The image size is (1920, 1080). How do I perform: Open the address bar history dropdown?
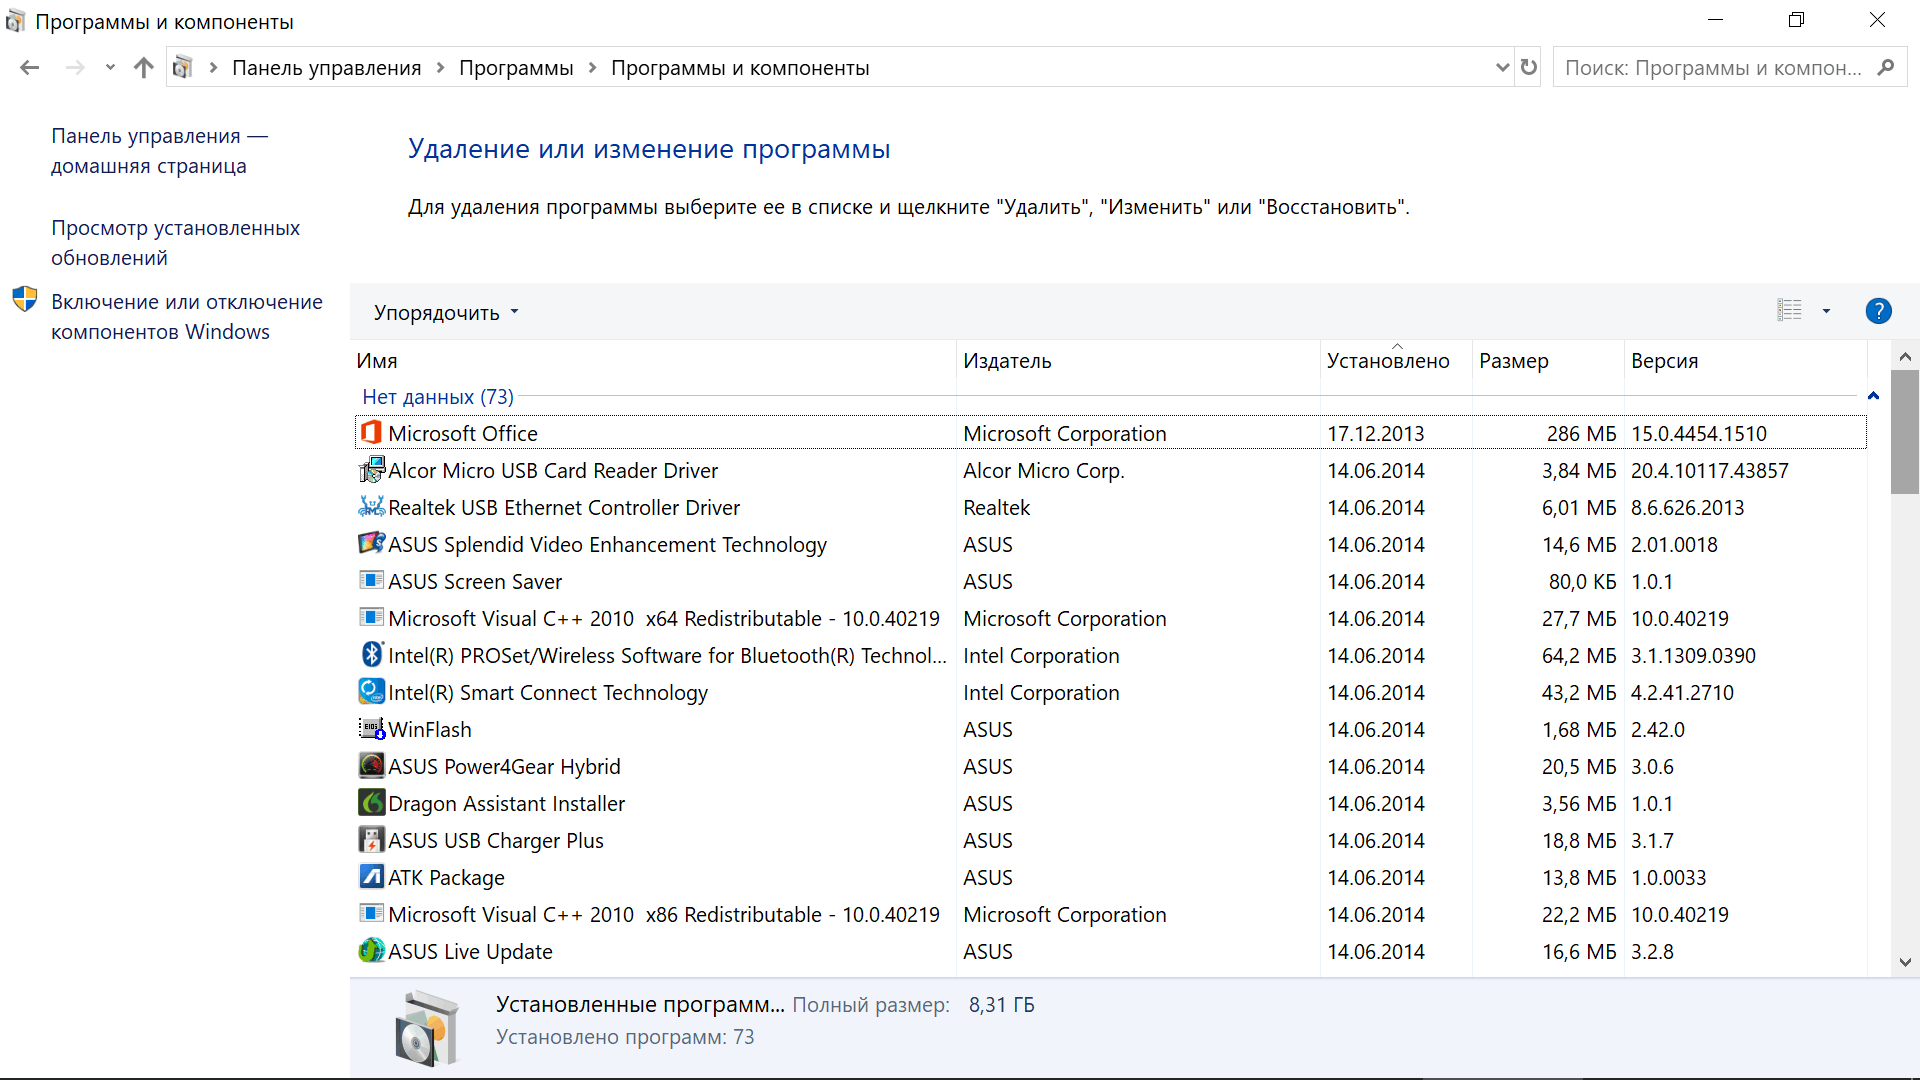coord(1502,67)
